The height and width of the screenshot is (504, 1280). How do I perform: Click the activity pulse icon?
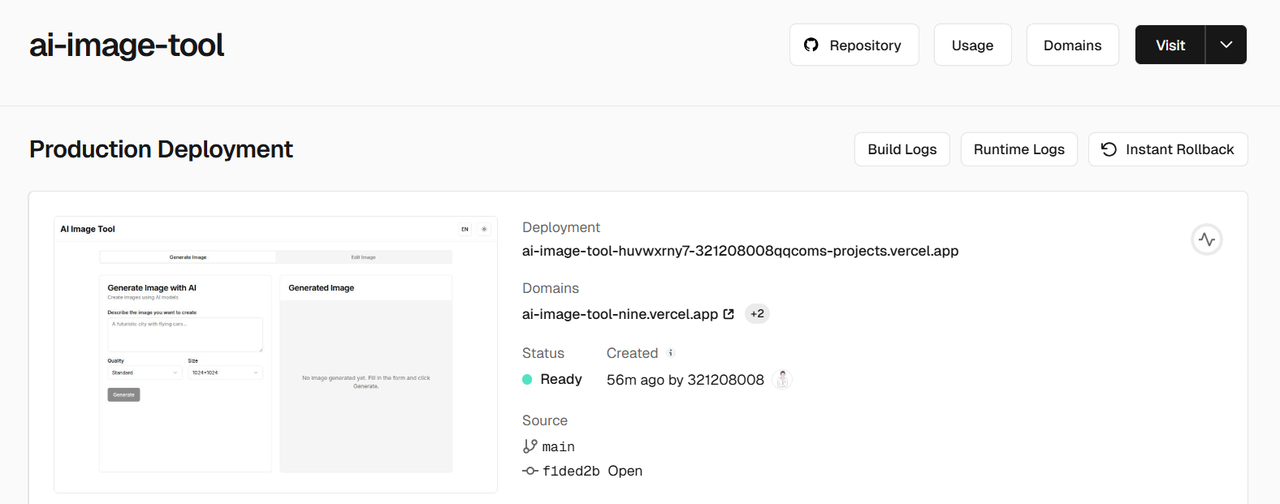click(x=1207, y=240)
